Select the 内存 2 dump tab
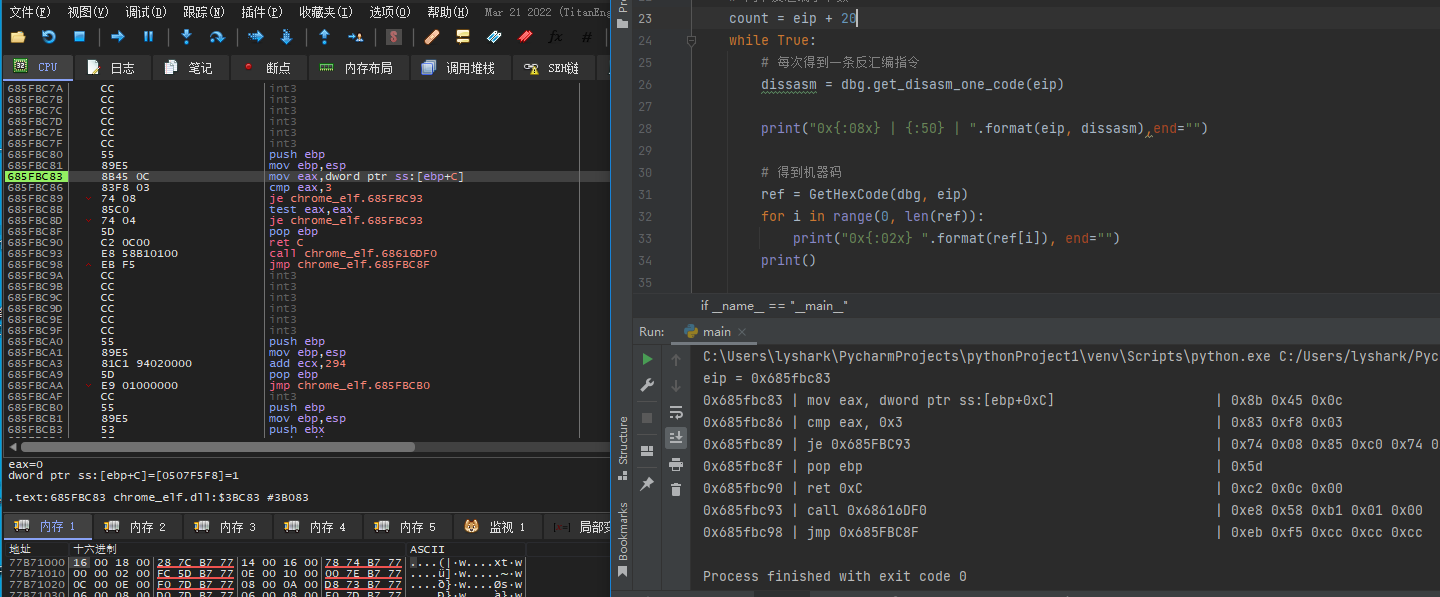The image size is (1440, 597). (x=138, y=527)
